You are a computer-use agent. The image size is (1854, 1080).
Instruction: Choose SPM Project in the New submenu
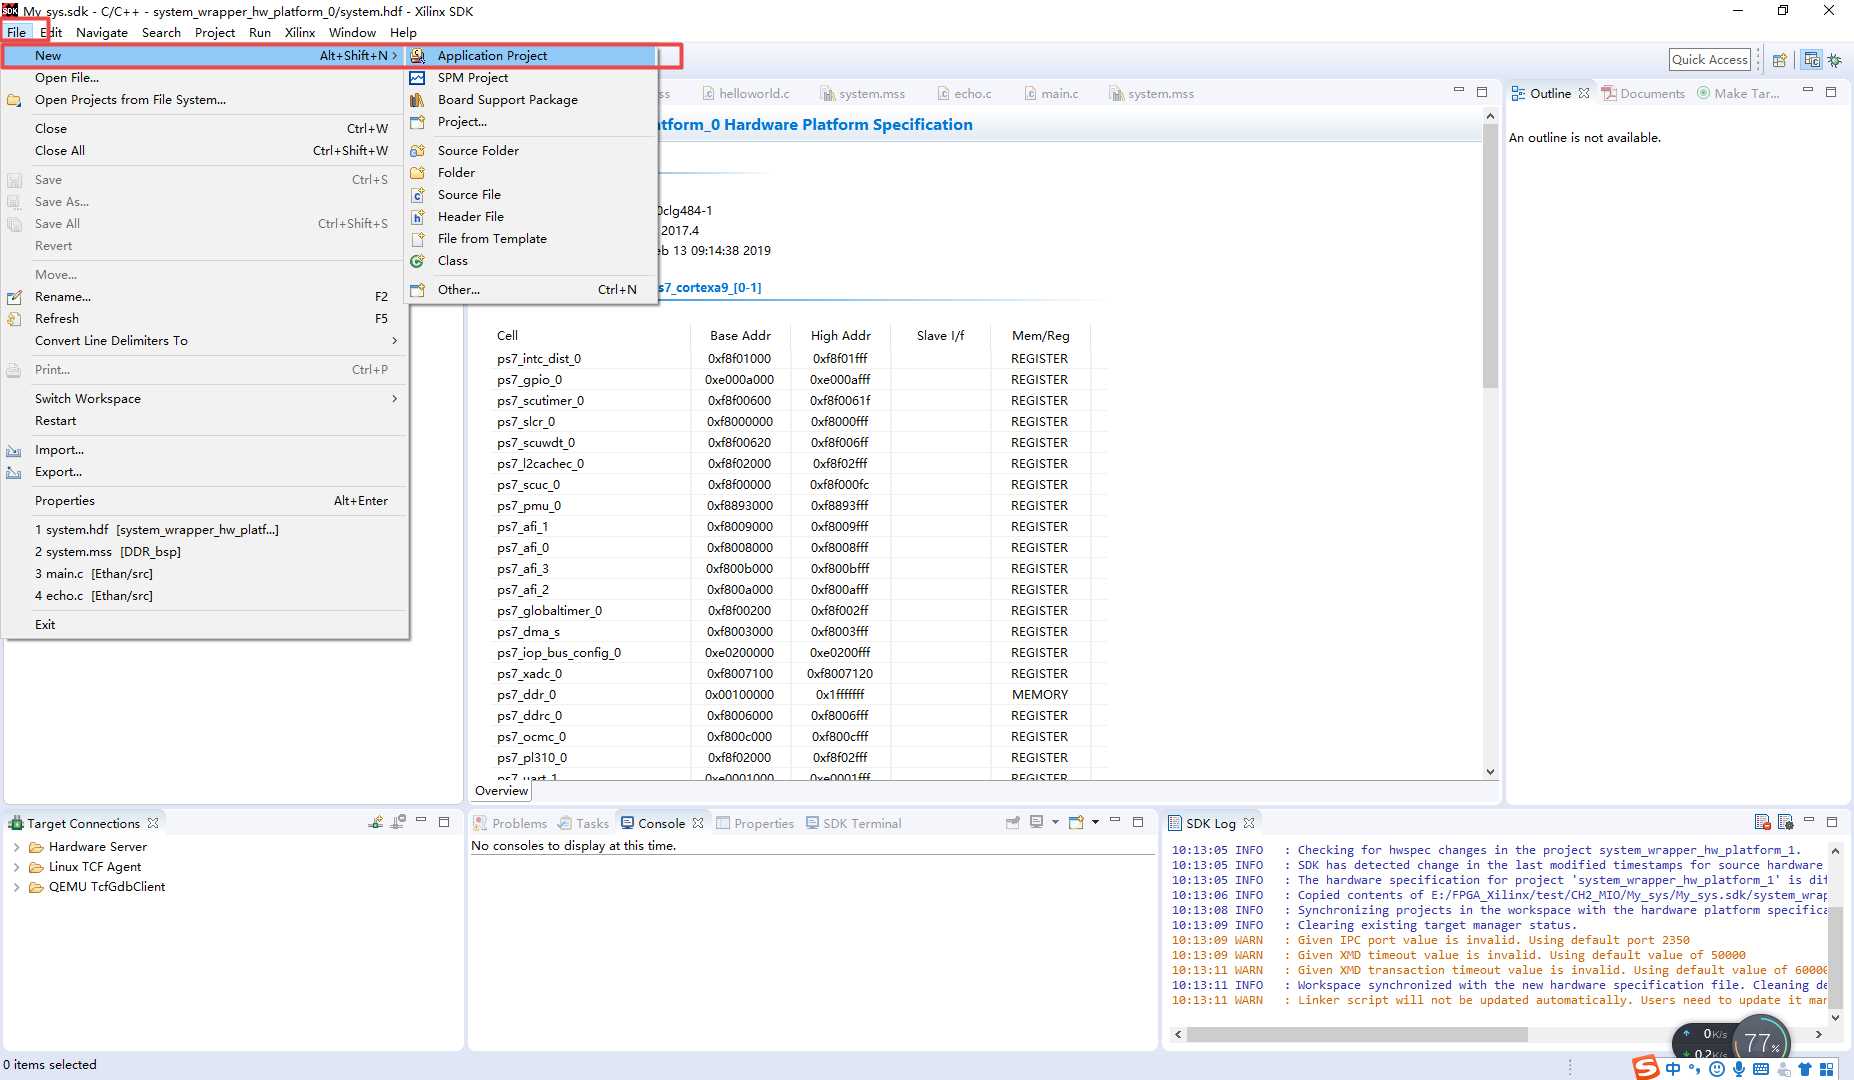coord(531,78)
